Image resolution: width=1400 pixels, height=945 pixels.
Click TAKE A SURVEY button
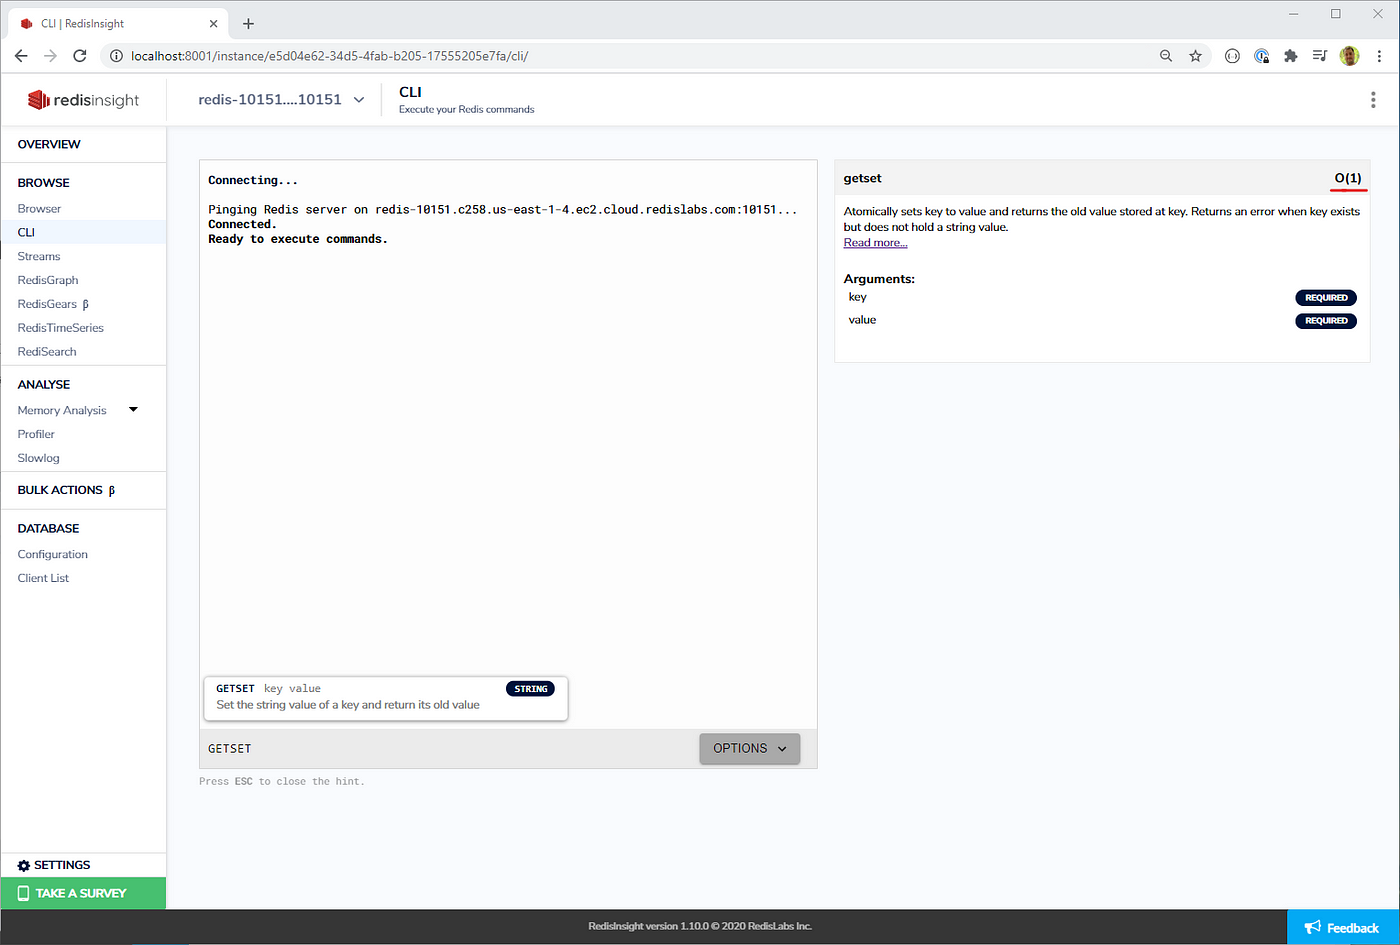(x=83, y=893)
